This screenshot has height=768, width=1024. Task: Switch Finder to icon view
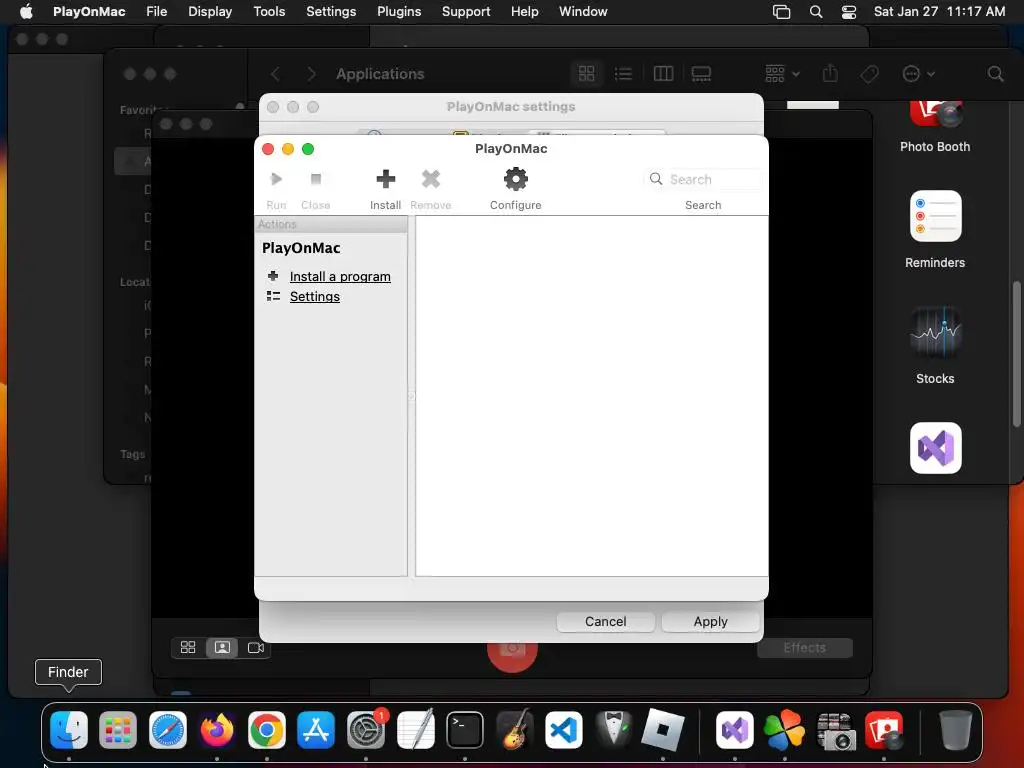(586, 73)
